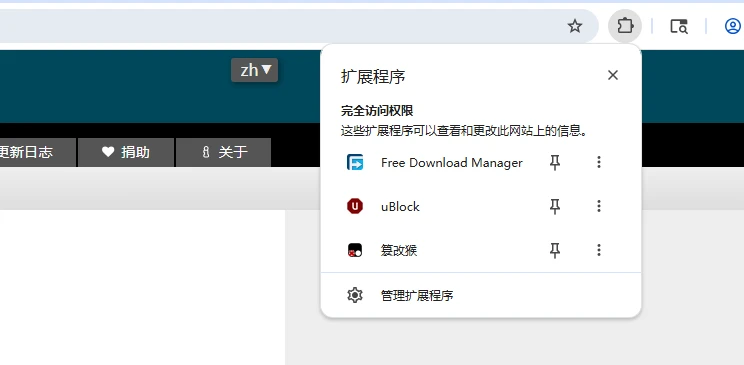The image size is (744, 365).
Task: Click the 完全访问权限 heading
Action: (377, 111)
